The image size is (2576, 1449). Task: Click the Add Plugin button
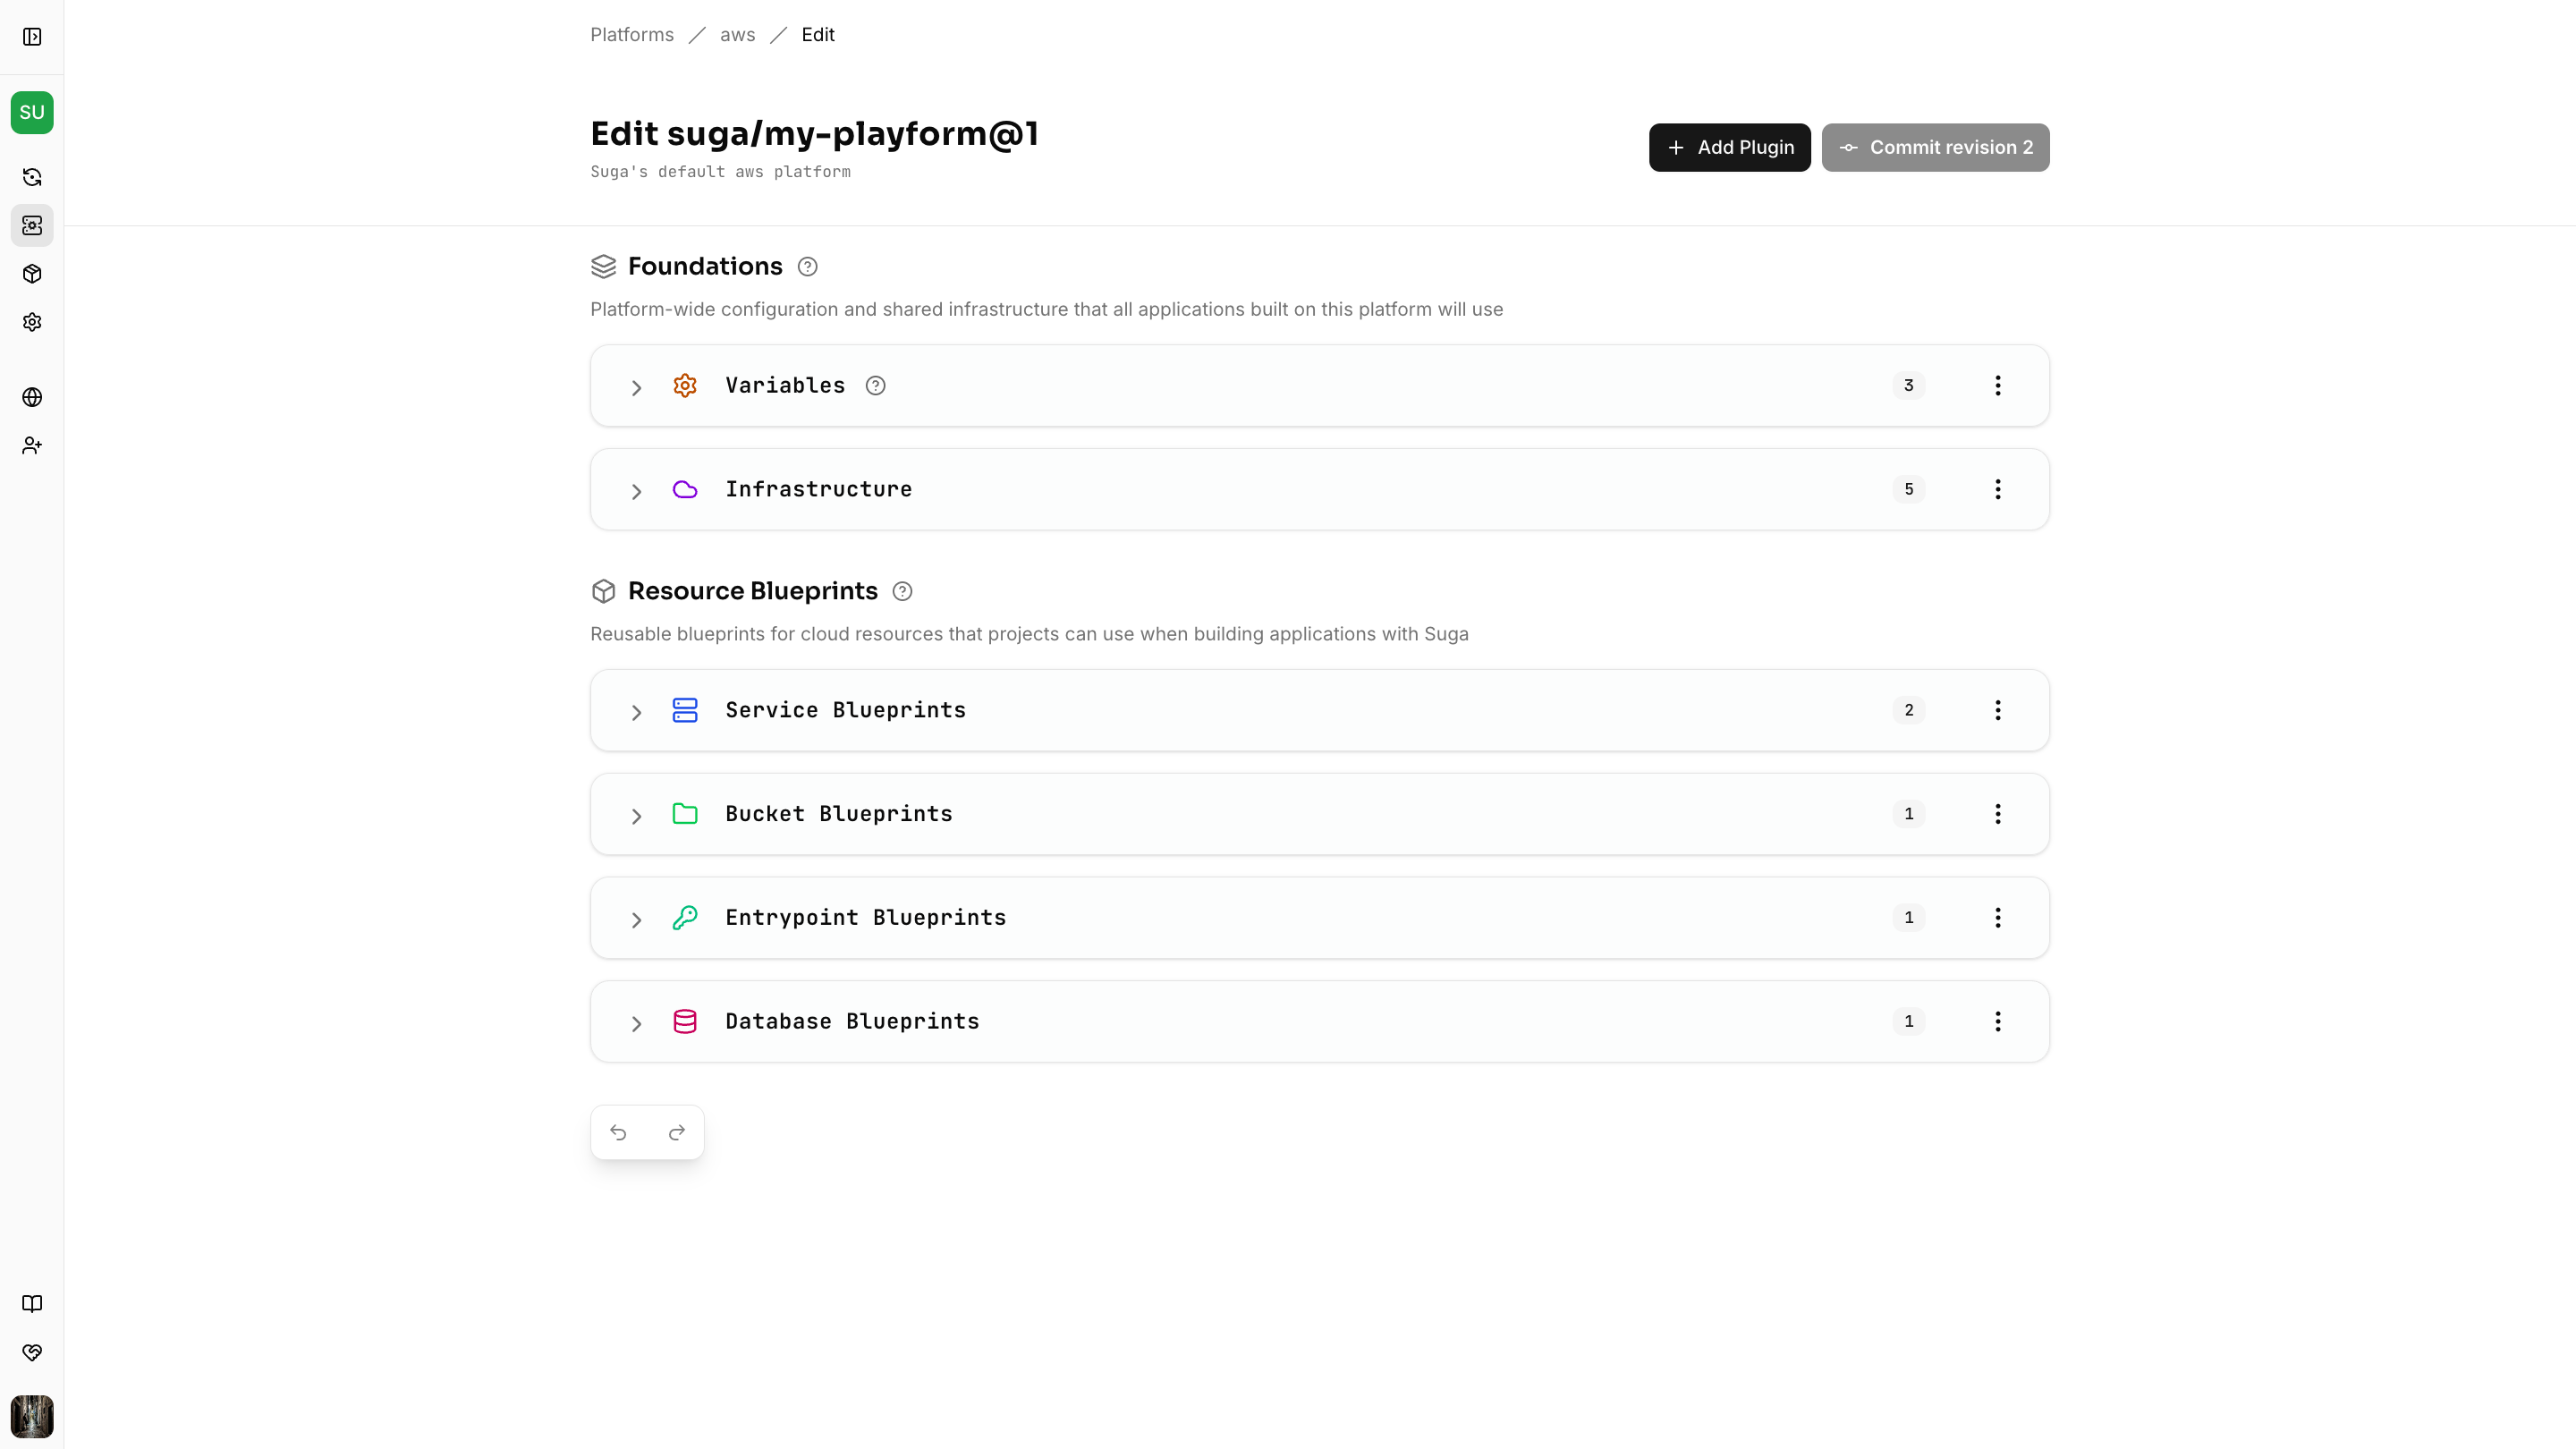(x=1729, y=147)
